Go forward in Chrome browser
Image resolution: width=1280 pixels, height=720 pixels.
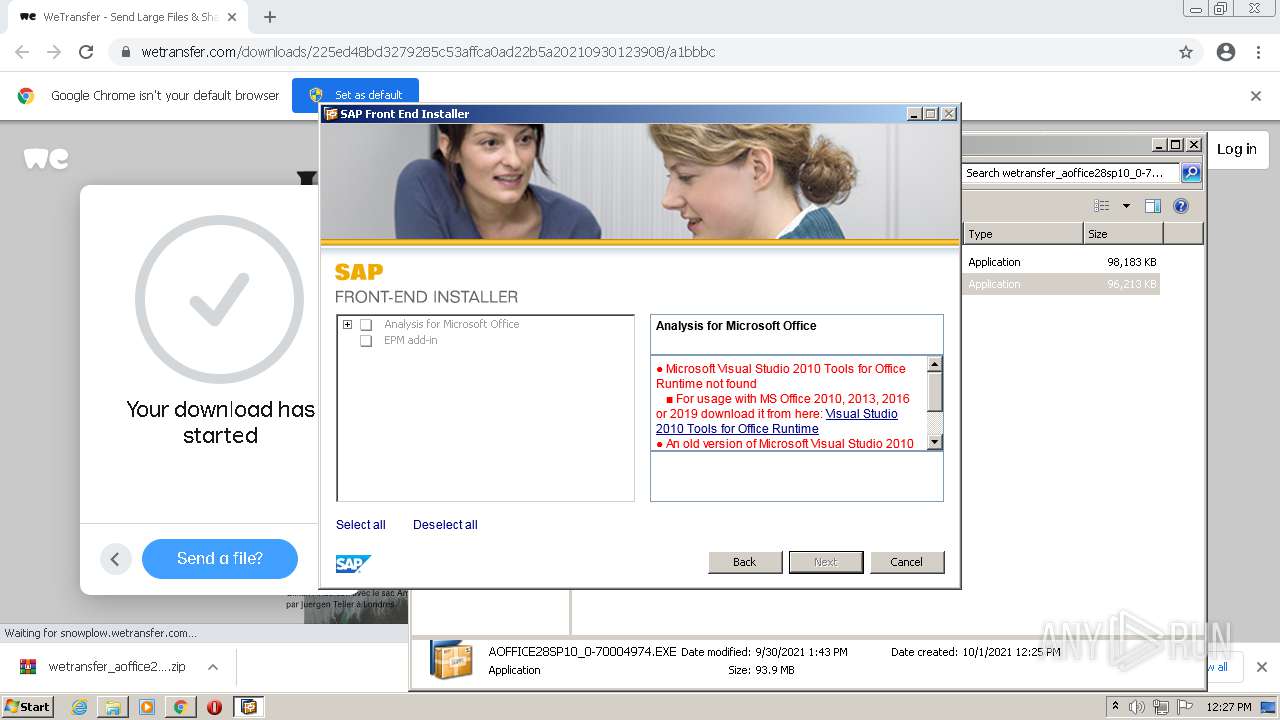click(x=54, y=52)
